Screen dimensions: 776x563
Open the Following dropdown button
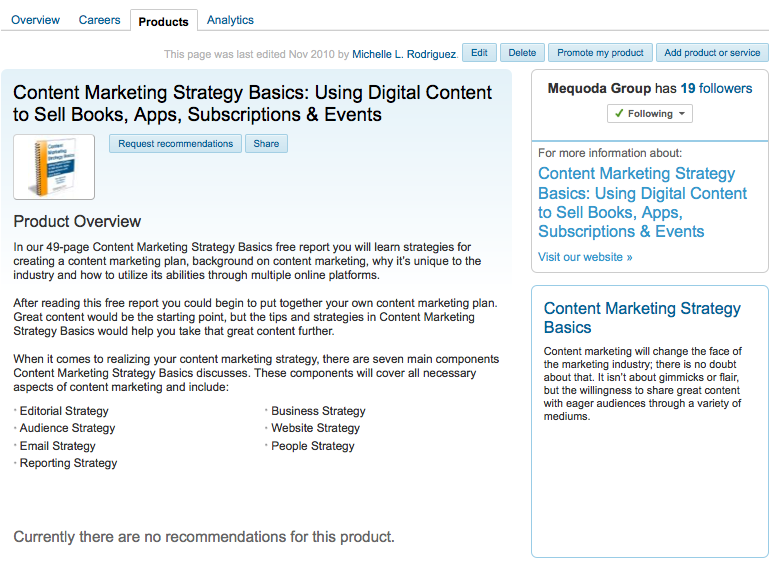pos(649,114)
